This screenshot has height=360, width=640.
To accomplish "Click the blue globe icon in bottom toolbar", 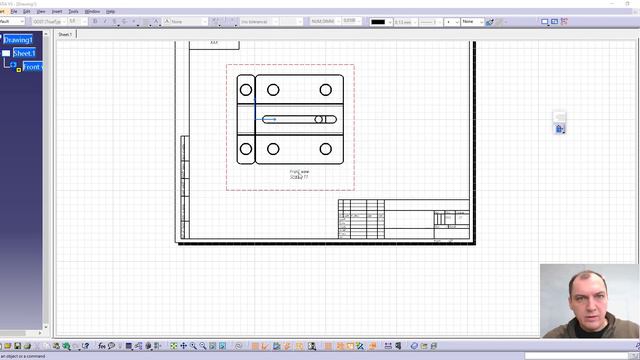I will [414, 346].
